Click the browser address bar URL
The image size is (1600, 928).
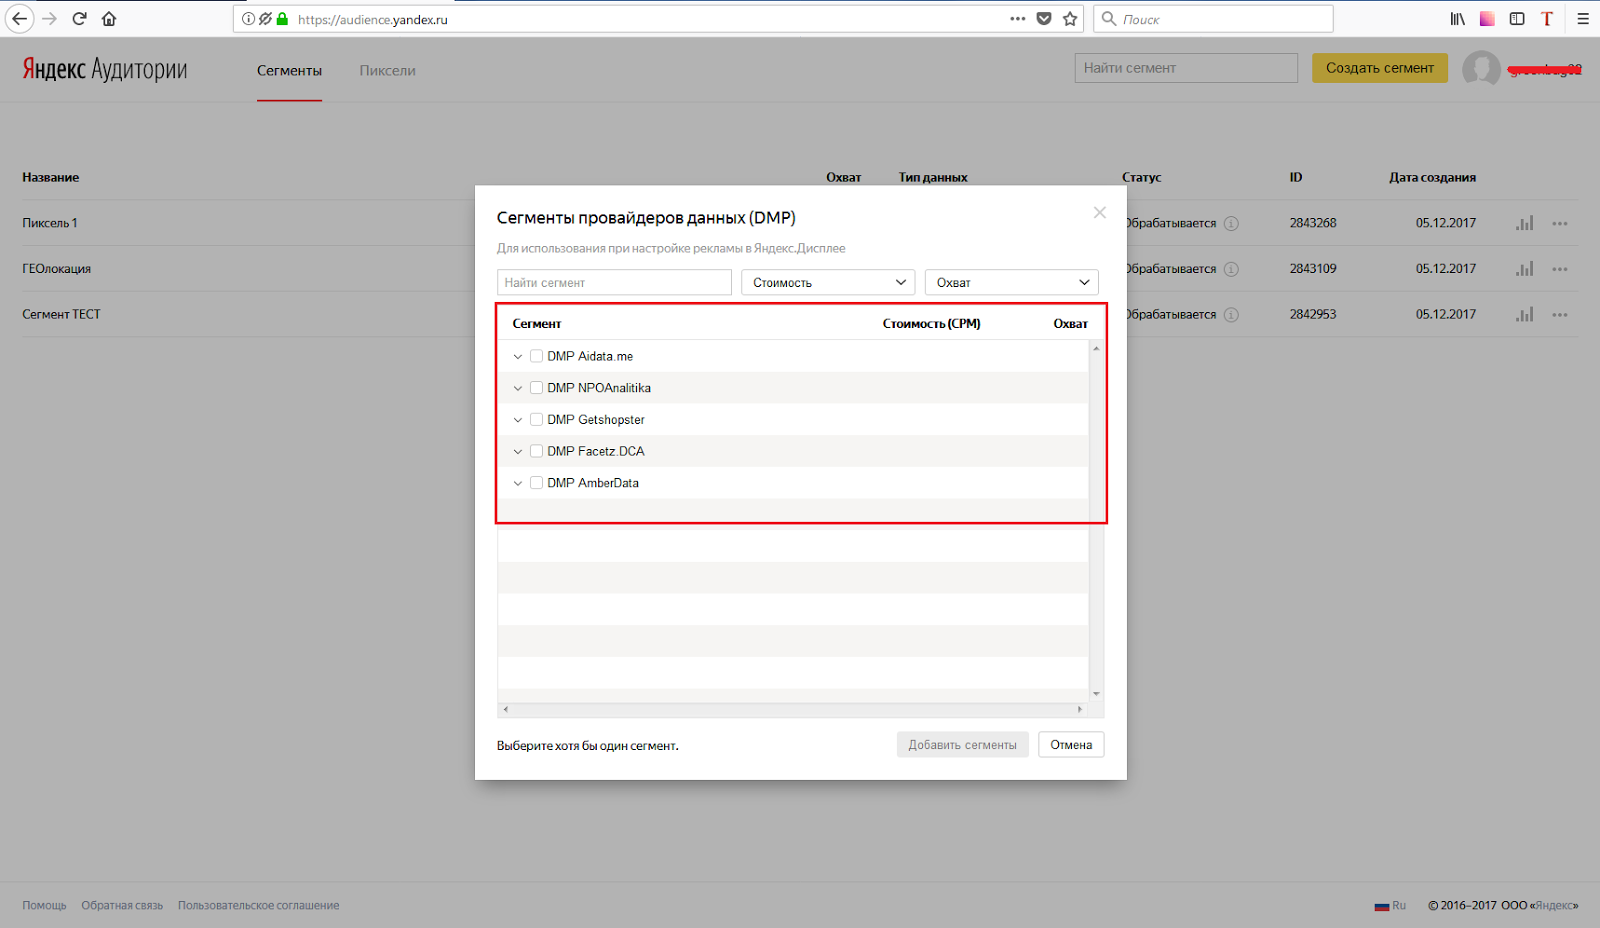372,19
